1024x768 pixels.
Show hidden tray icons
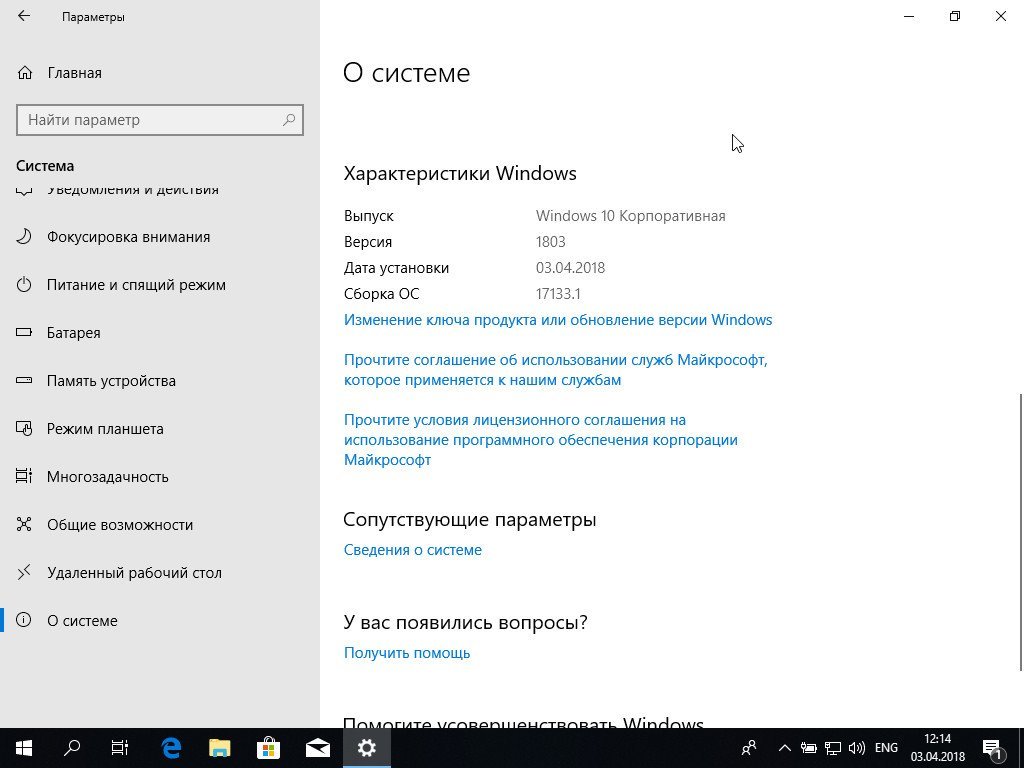coord(785,748)
